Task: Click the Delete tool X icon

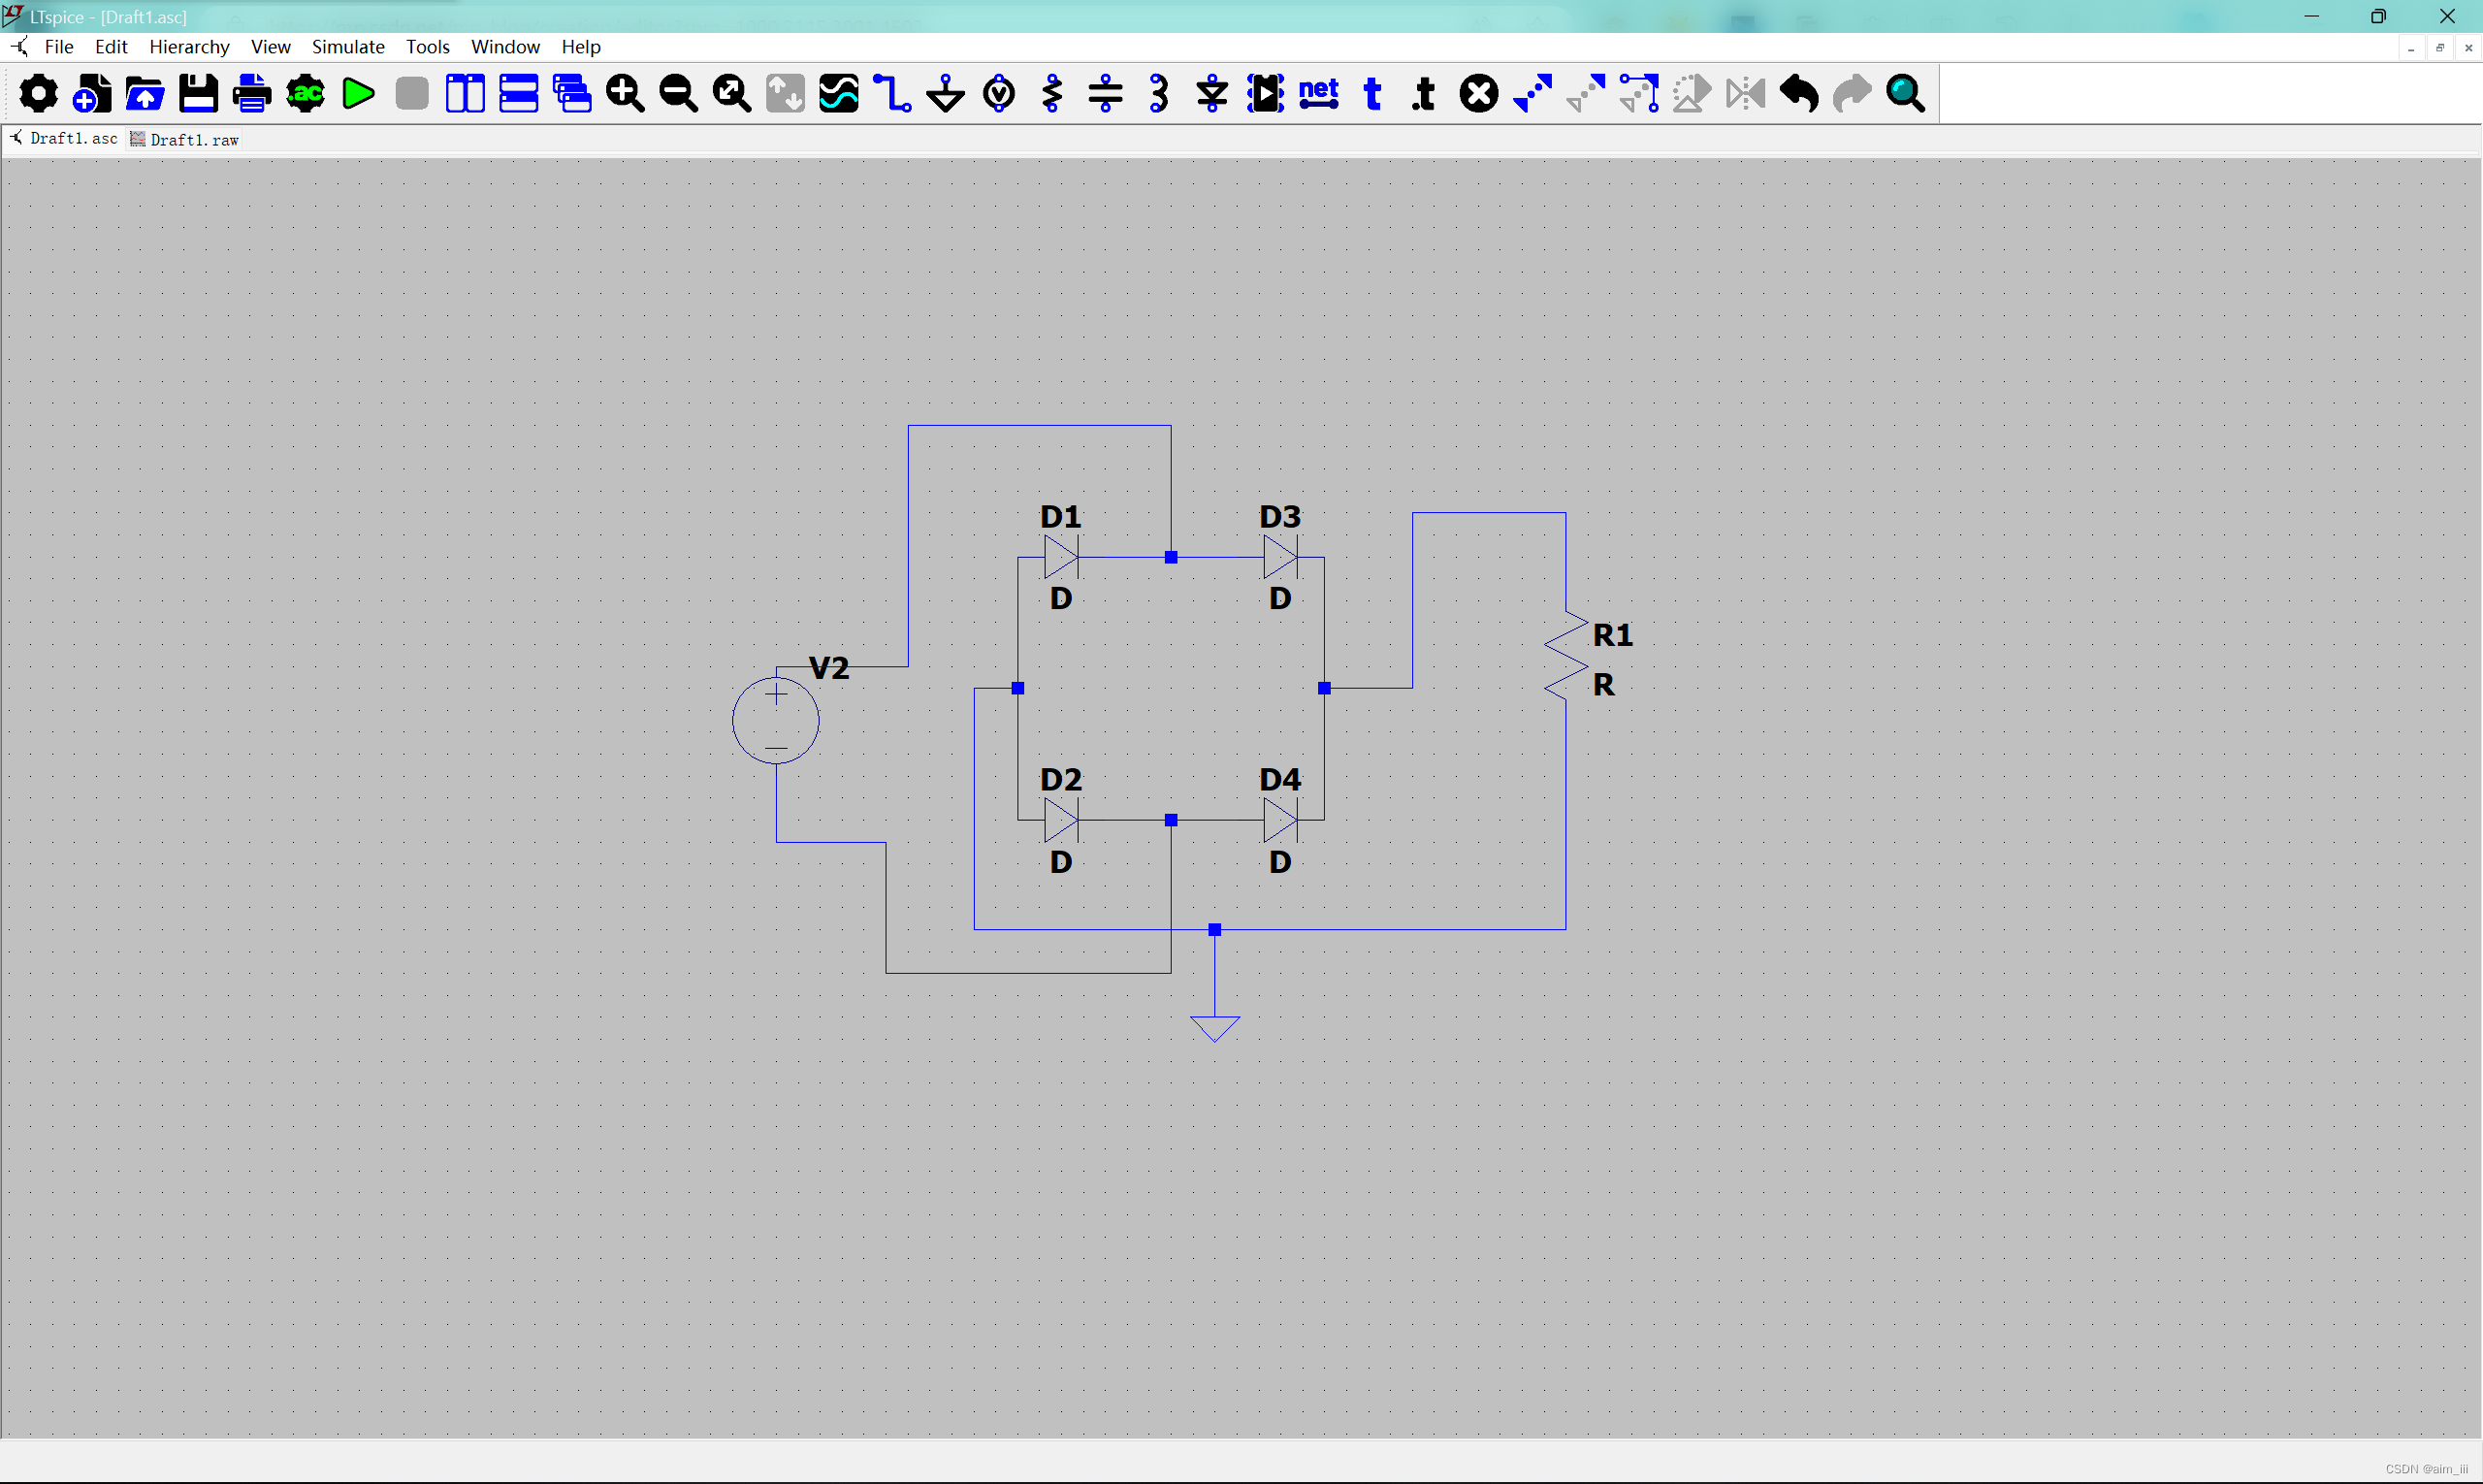Action: click(x=1478, y=94)
